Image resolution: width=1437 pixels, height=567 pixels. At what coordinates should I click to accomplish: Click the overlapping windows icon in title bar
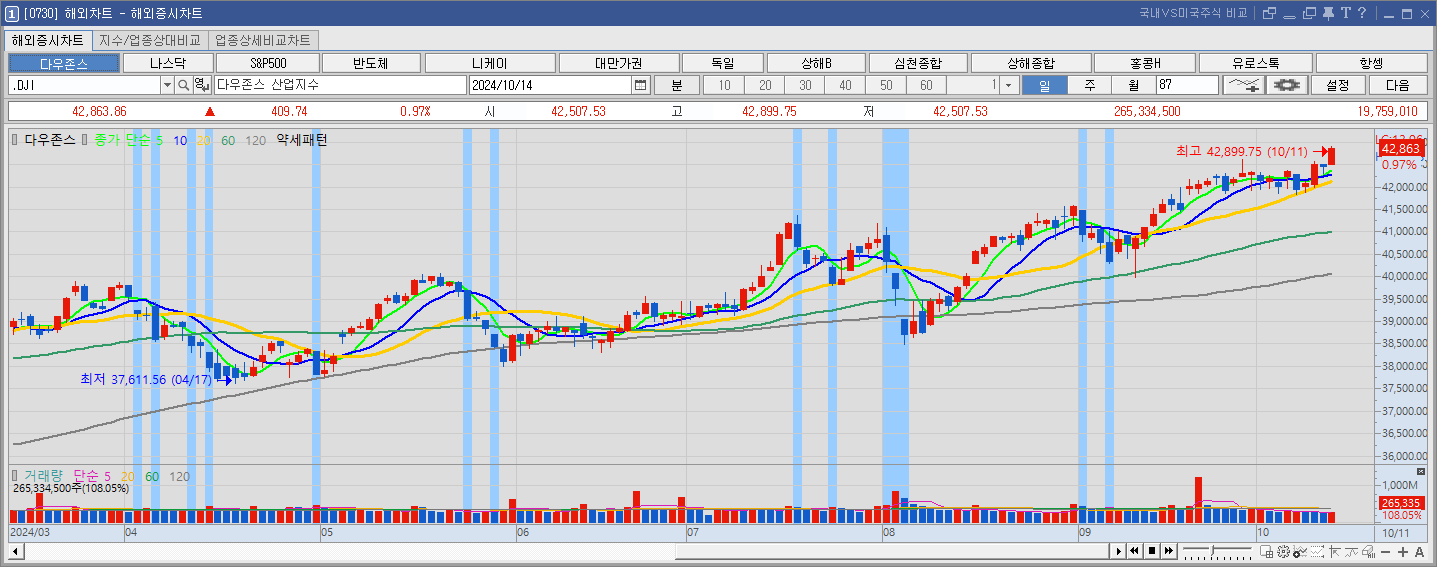pos(1309,13)
